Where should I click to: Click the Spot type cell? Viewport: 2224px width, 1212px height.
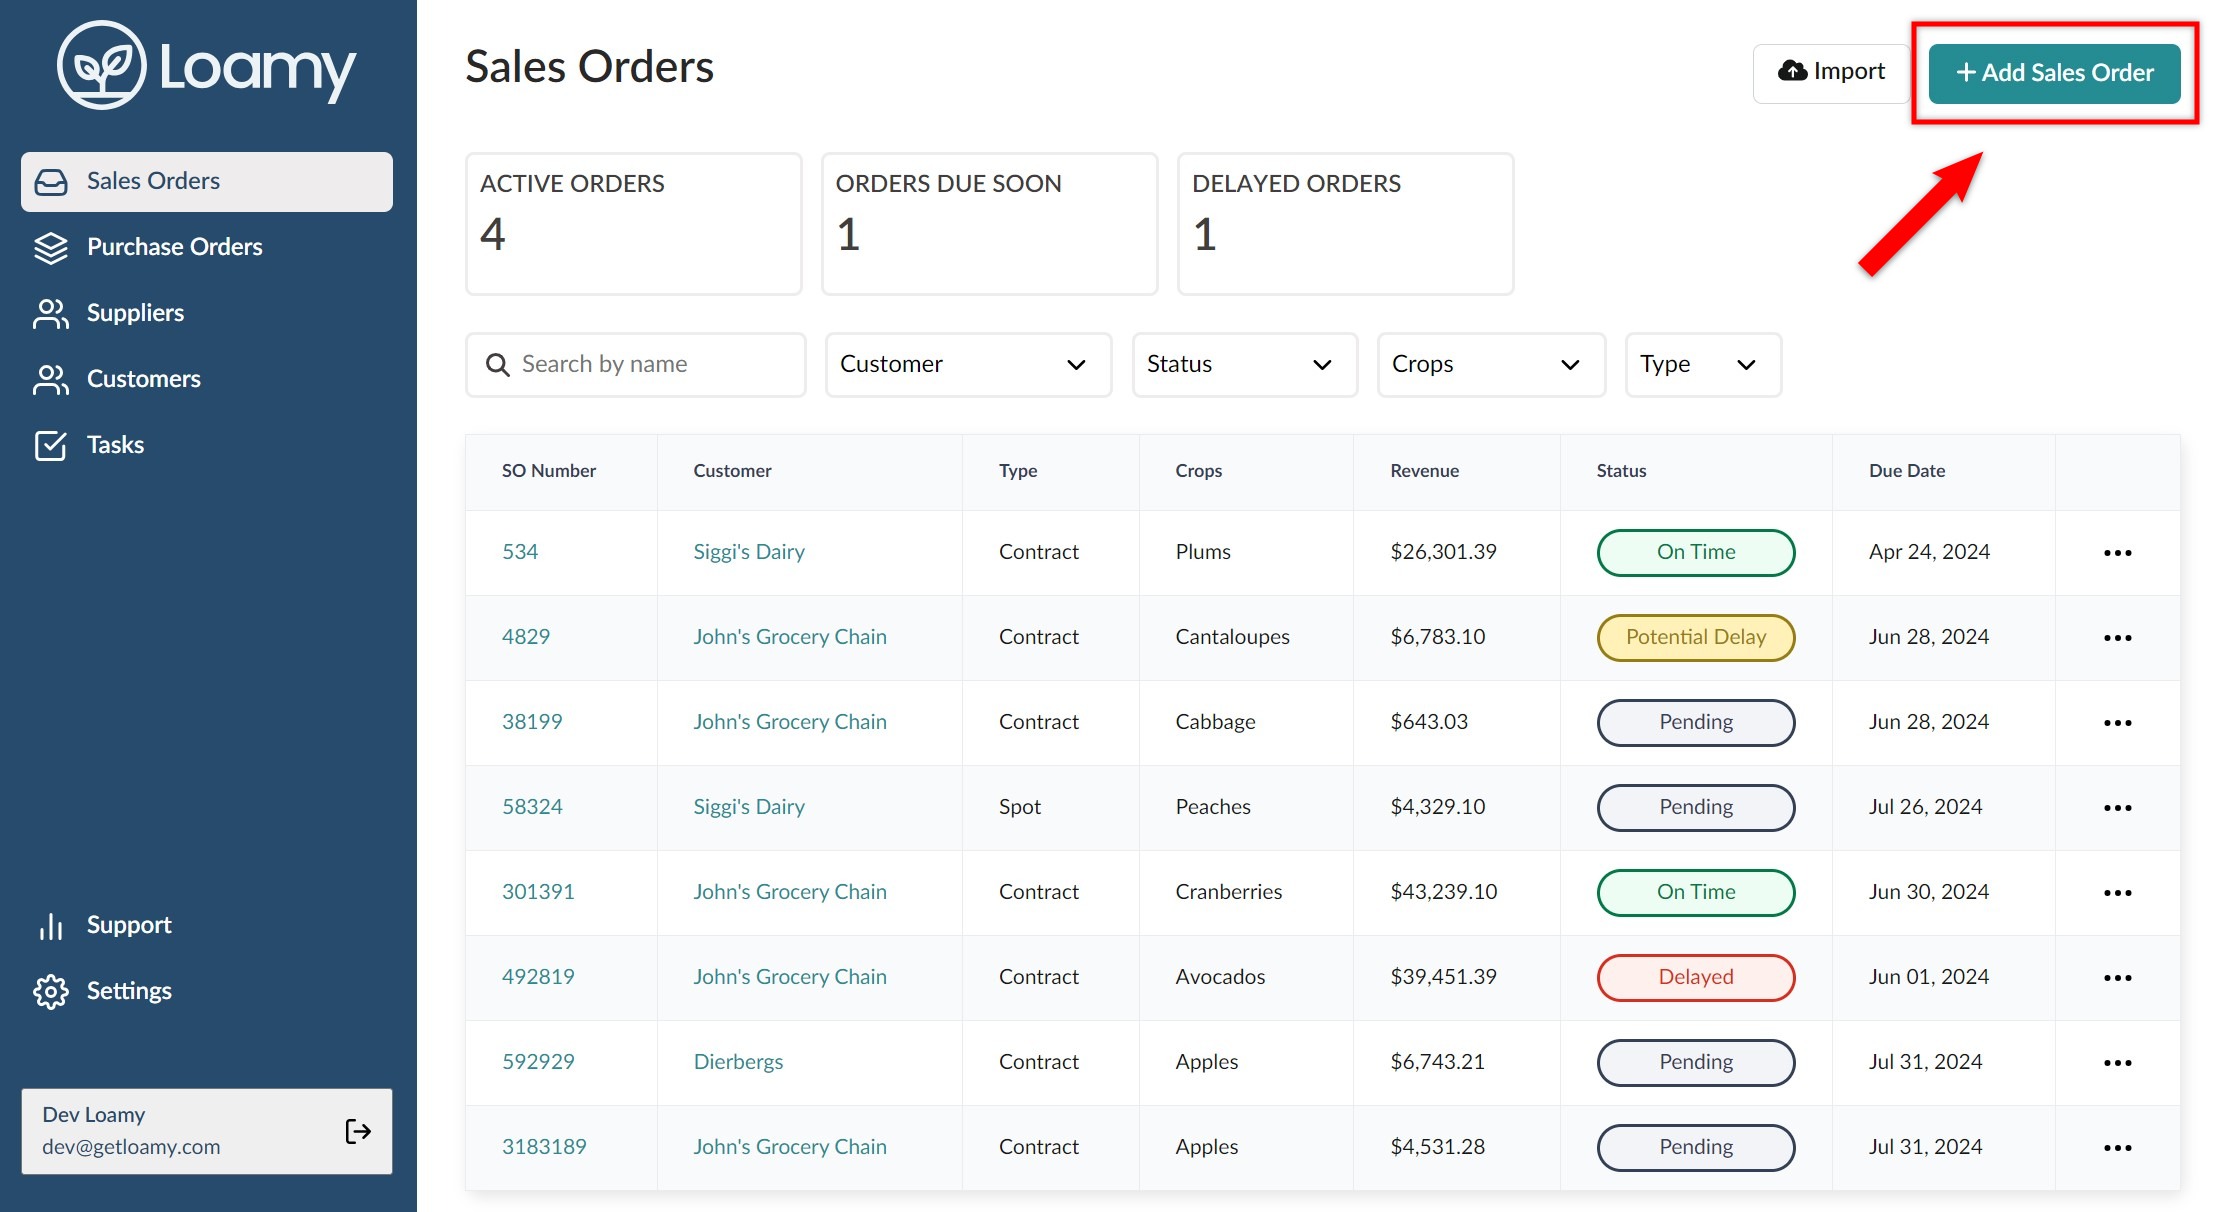coord(1020,807)
